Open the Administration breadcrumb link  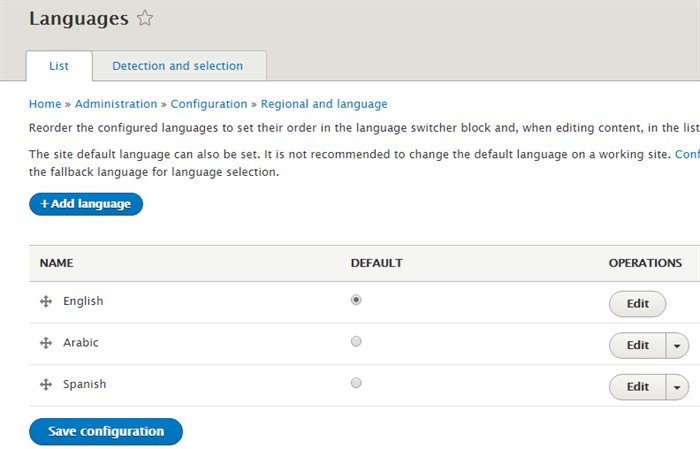(x=116, y=104)
